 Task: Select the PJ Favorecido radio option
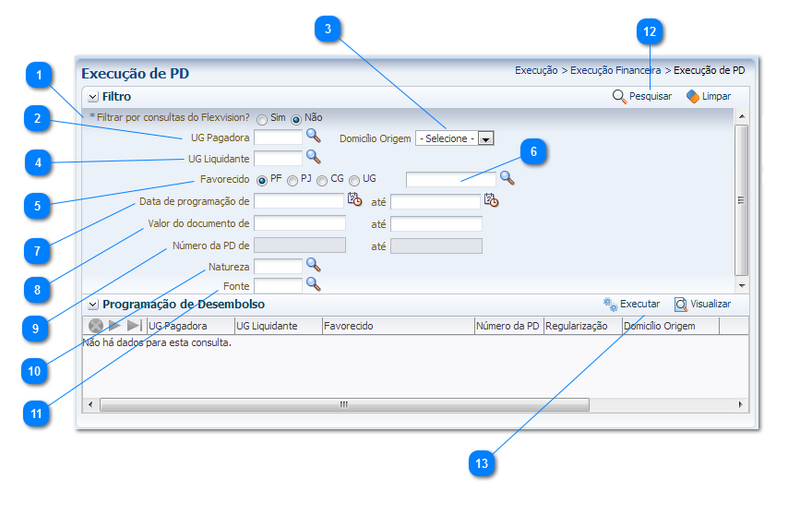point(292,180)
